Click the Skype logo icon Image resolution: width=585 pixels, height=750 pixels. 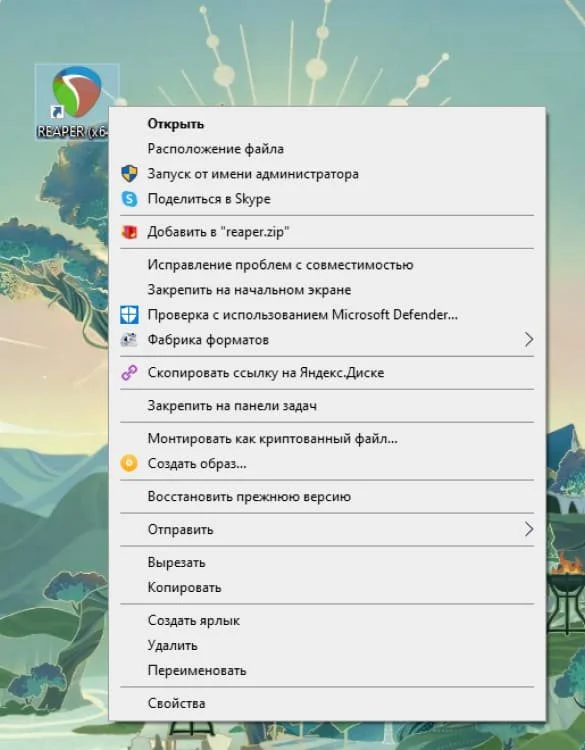(129, 199)
